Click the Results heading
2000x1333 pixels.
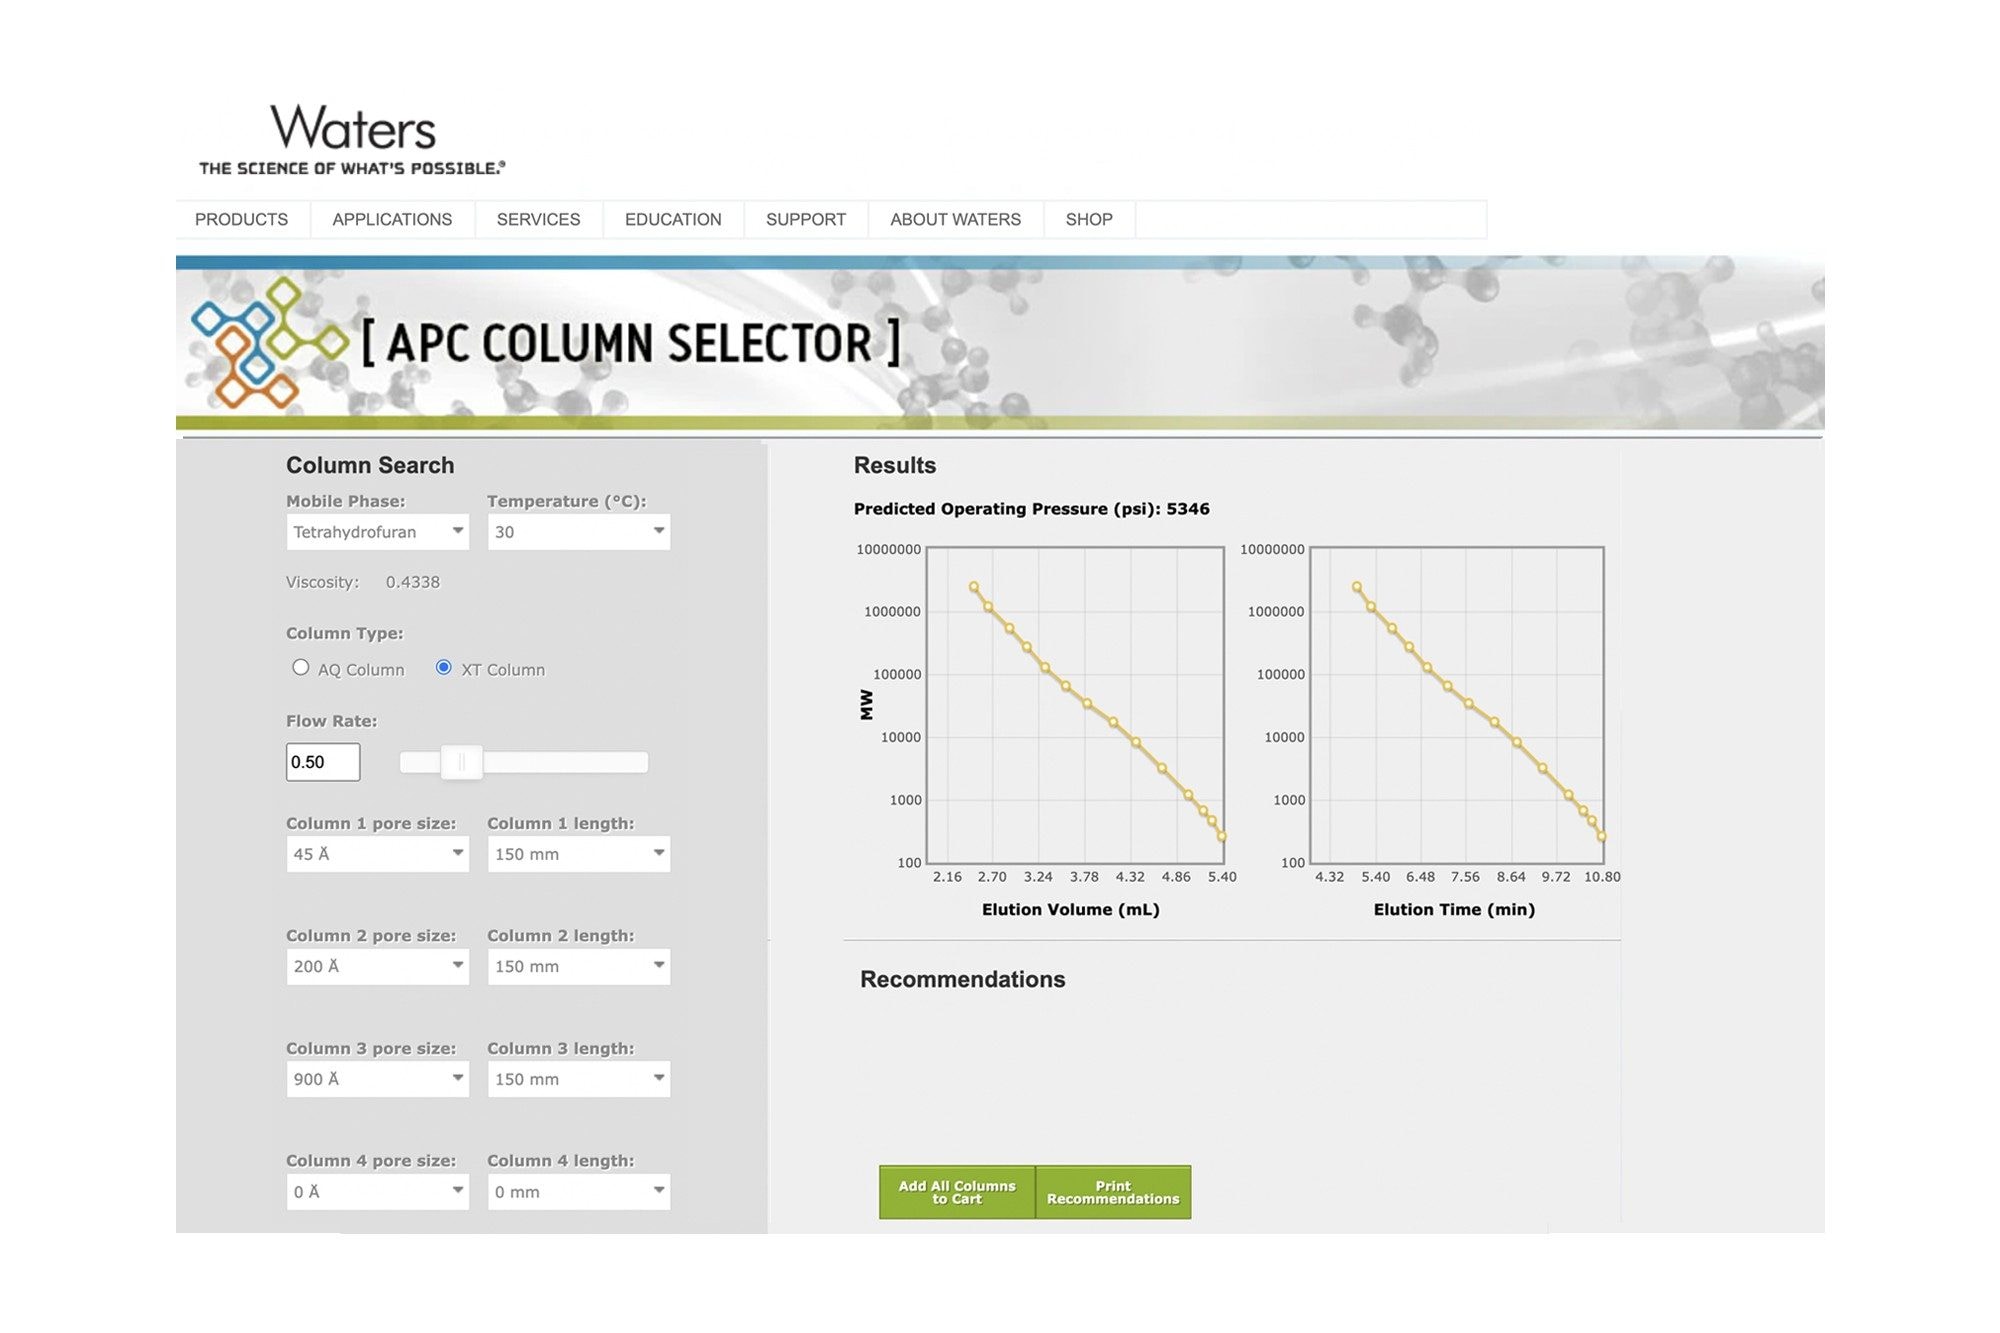[x=894, y=465]
